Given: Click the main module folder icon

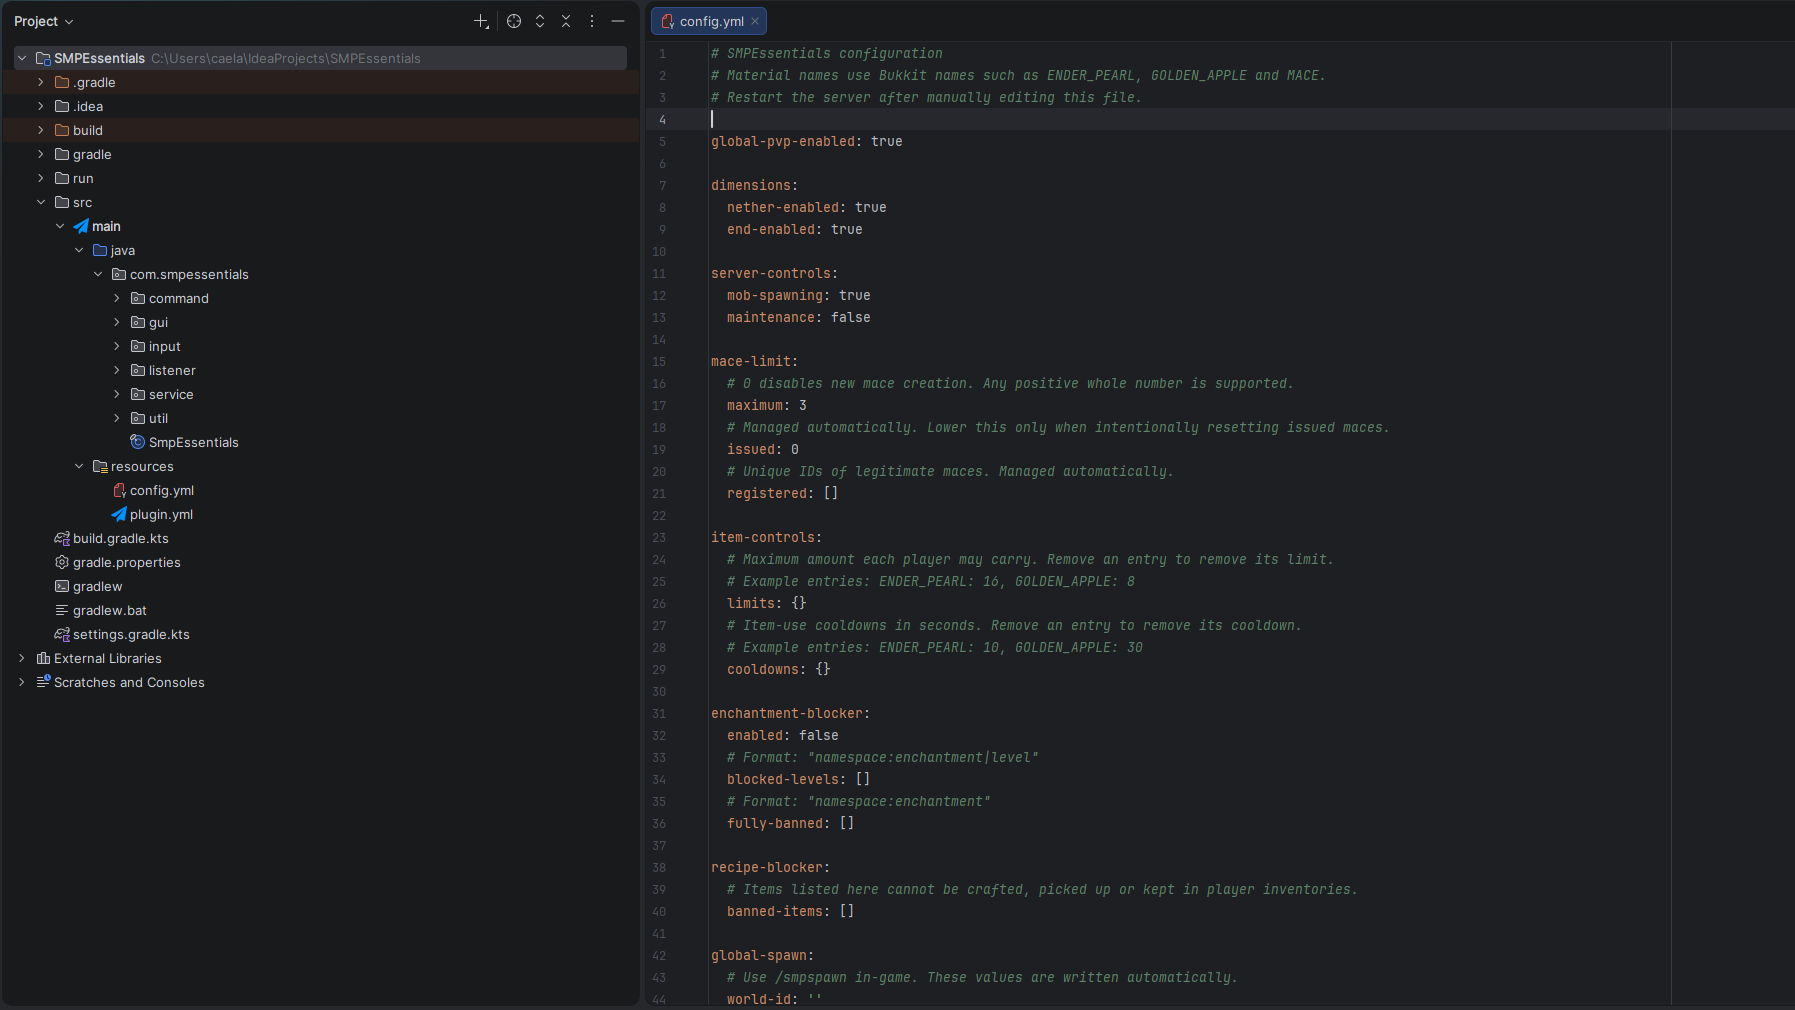Looking at the screenshot, I should 81,226.
